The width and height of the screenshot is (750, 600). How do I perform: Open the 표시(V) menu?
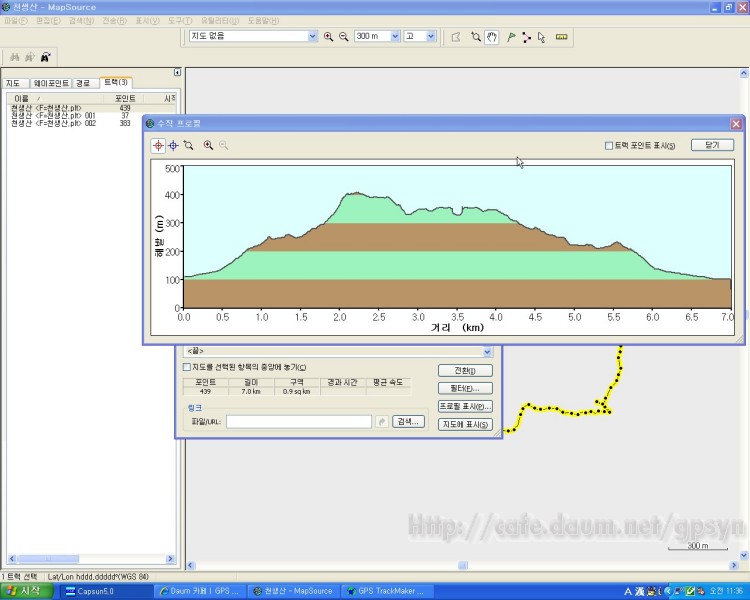click(148, 21)
